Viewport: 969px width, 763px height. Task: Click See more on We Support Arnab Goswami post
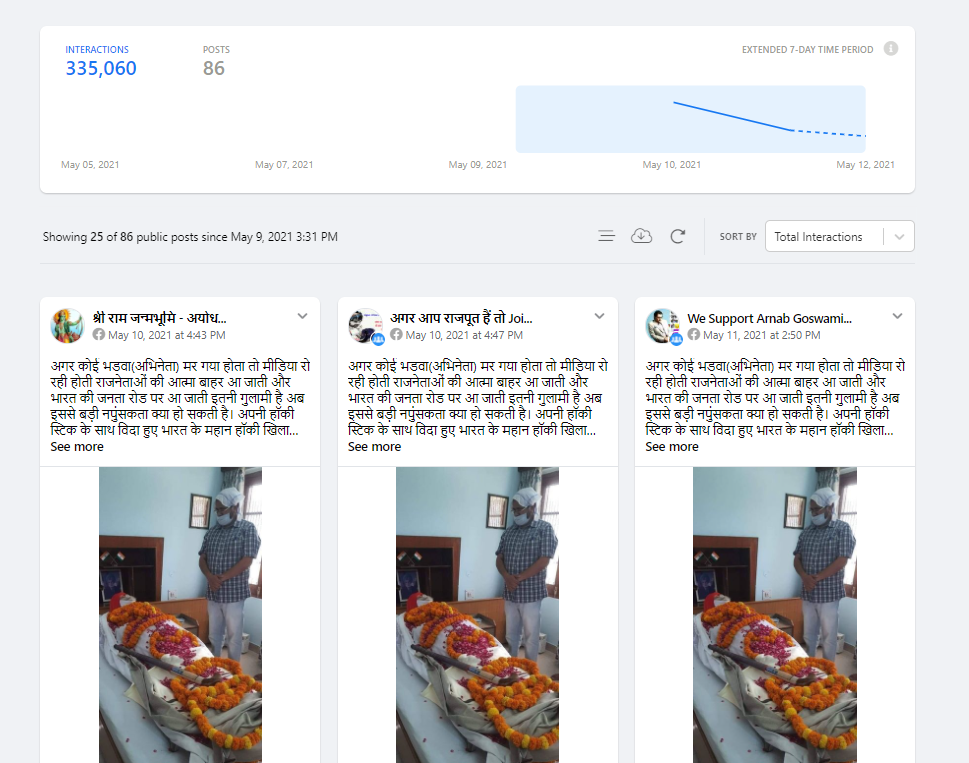pyautogui.click(x=672, y=447)
